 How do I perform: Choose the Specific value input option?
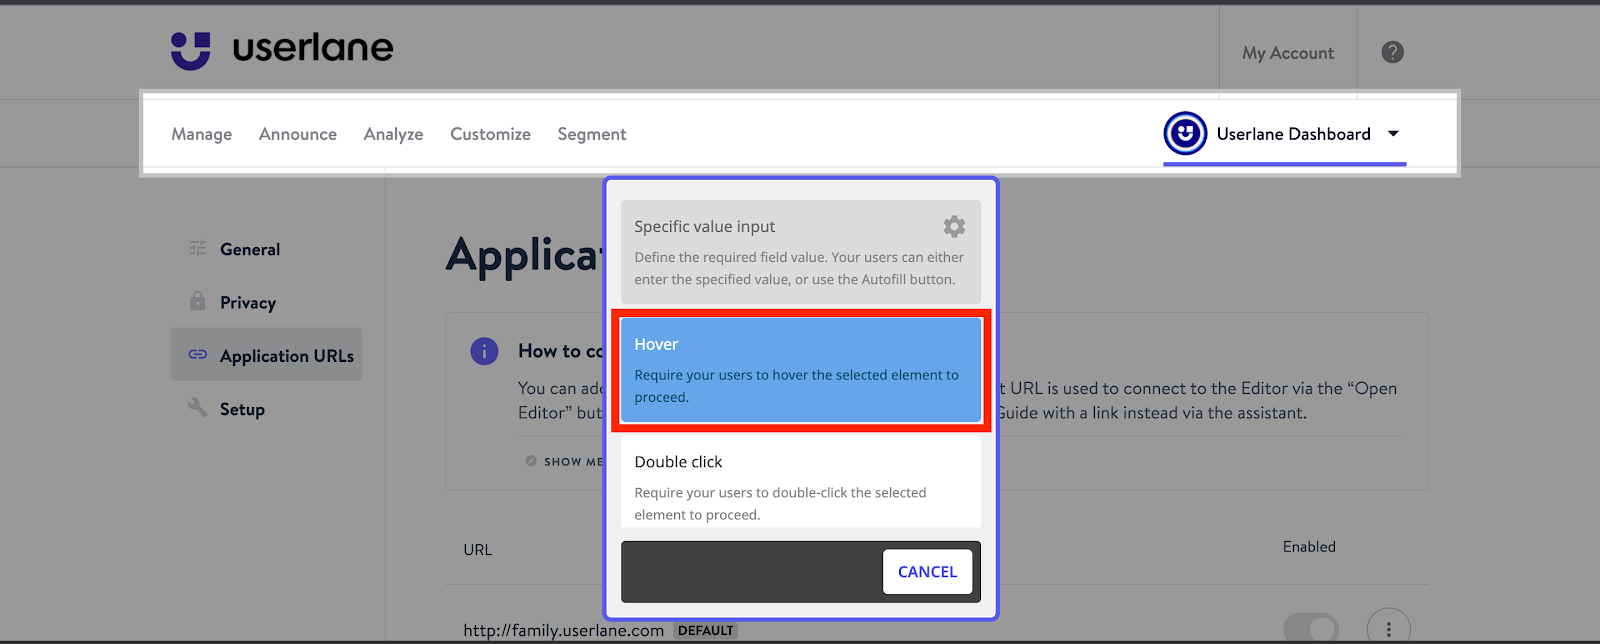click(x=801, y=252)
